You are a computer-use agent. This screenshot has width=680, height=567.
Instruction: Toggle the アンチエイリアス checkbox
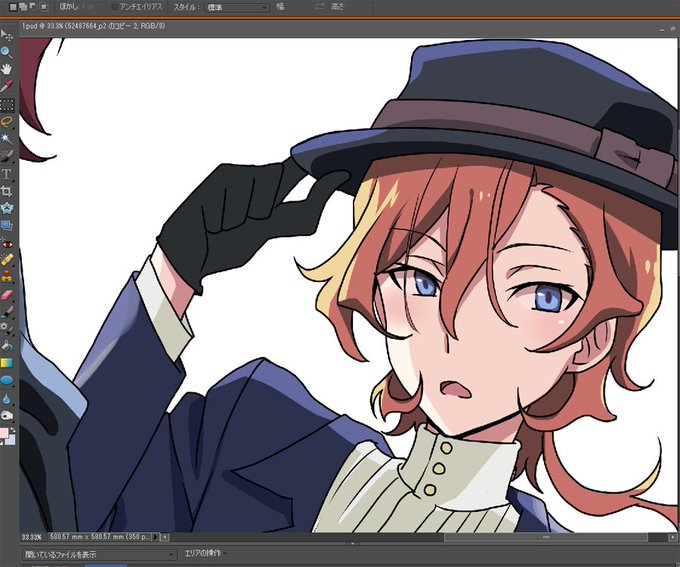(x=114, y=7)
